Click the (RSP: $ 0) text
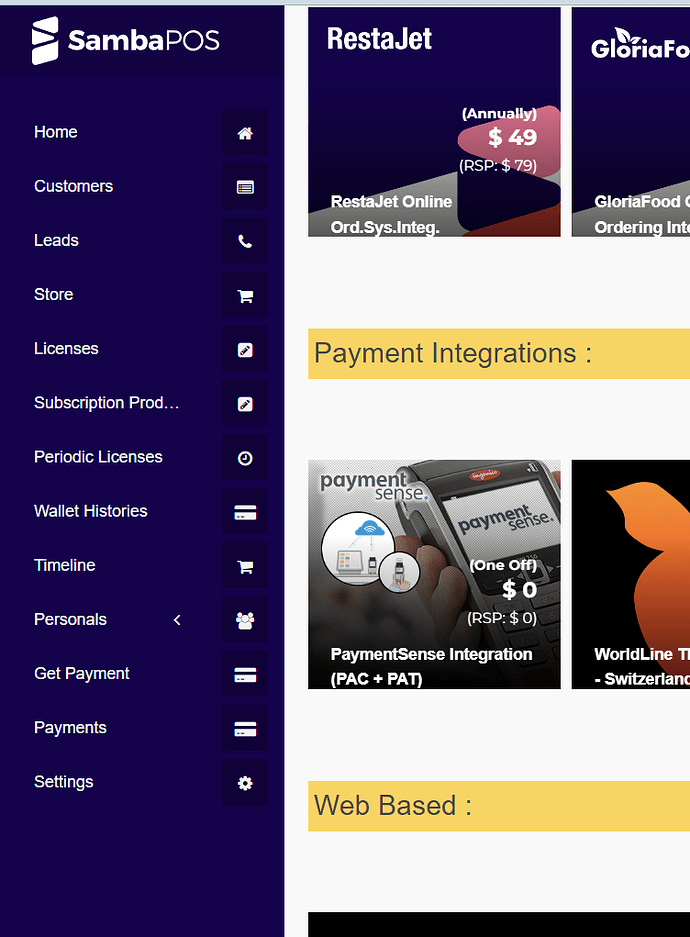690x937 pixels. pos(502,618)
